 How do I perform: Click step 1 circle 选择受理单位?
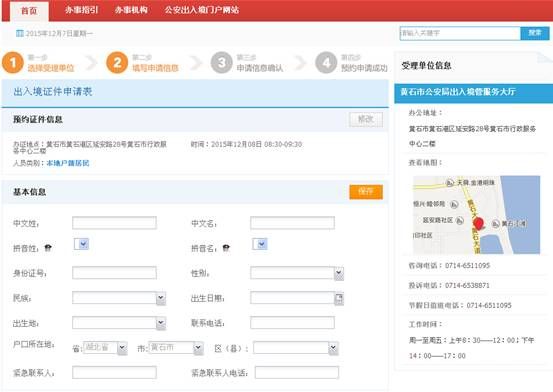tap(13, 63)
